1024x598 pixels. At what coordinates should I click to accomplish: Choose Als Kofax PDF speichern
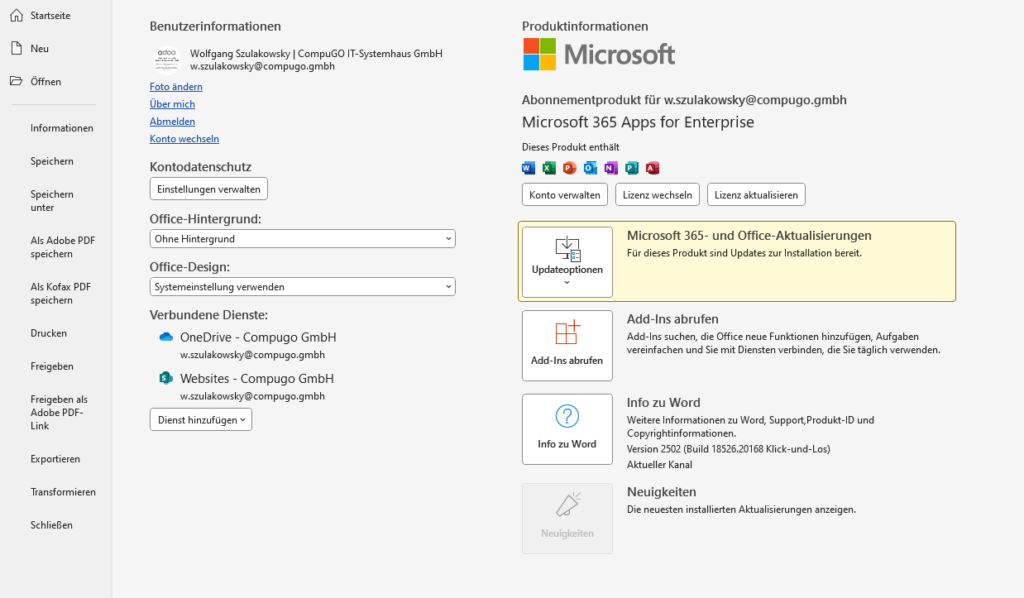[x=61, y=293]
